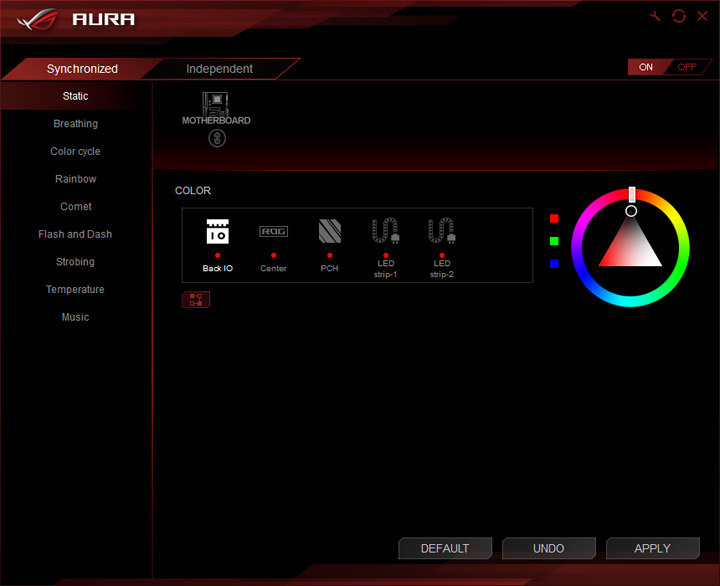This screenshot has height=586, width=720.
Task: Choose the Rainbow effect
Action: (x=75, y=179)
